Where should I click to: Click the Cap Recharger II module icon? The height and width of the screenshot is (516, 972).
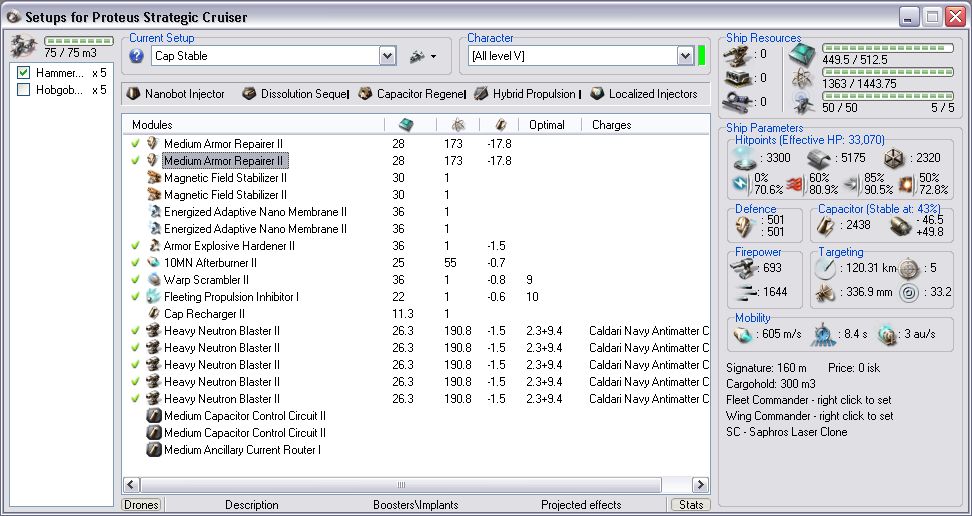(x=154, y=314)
